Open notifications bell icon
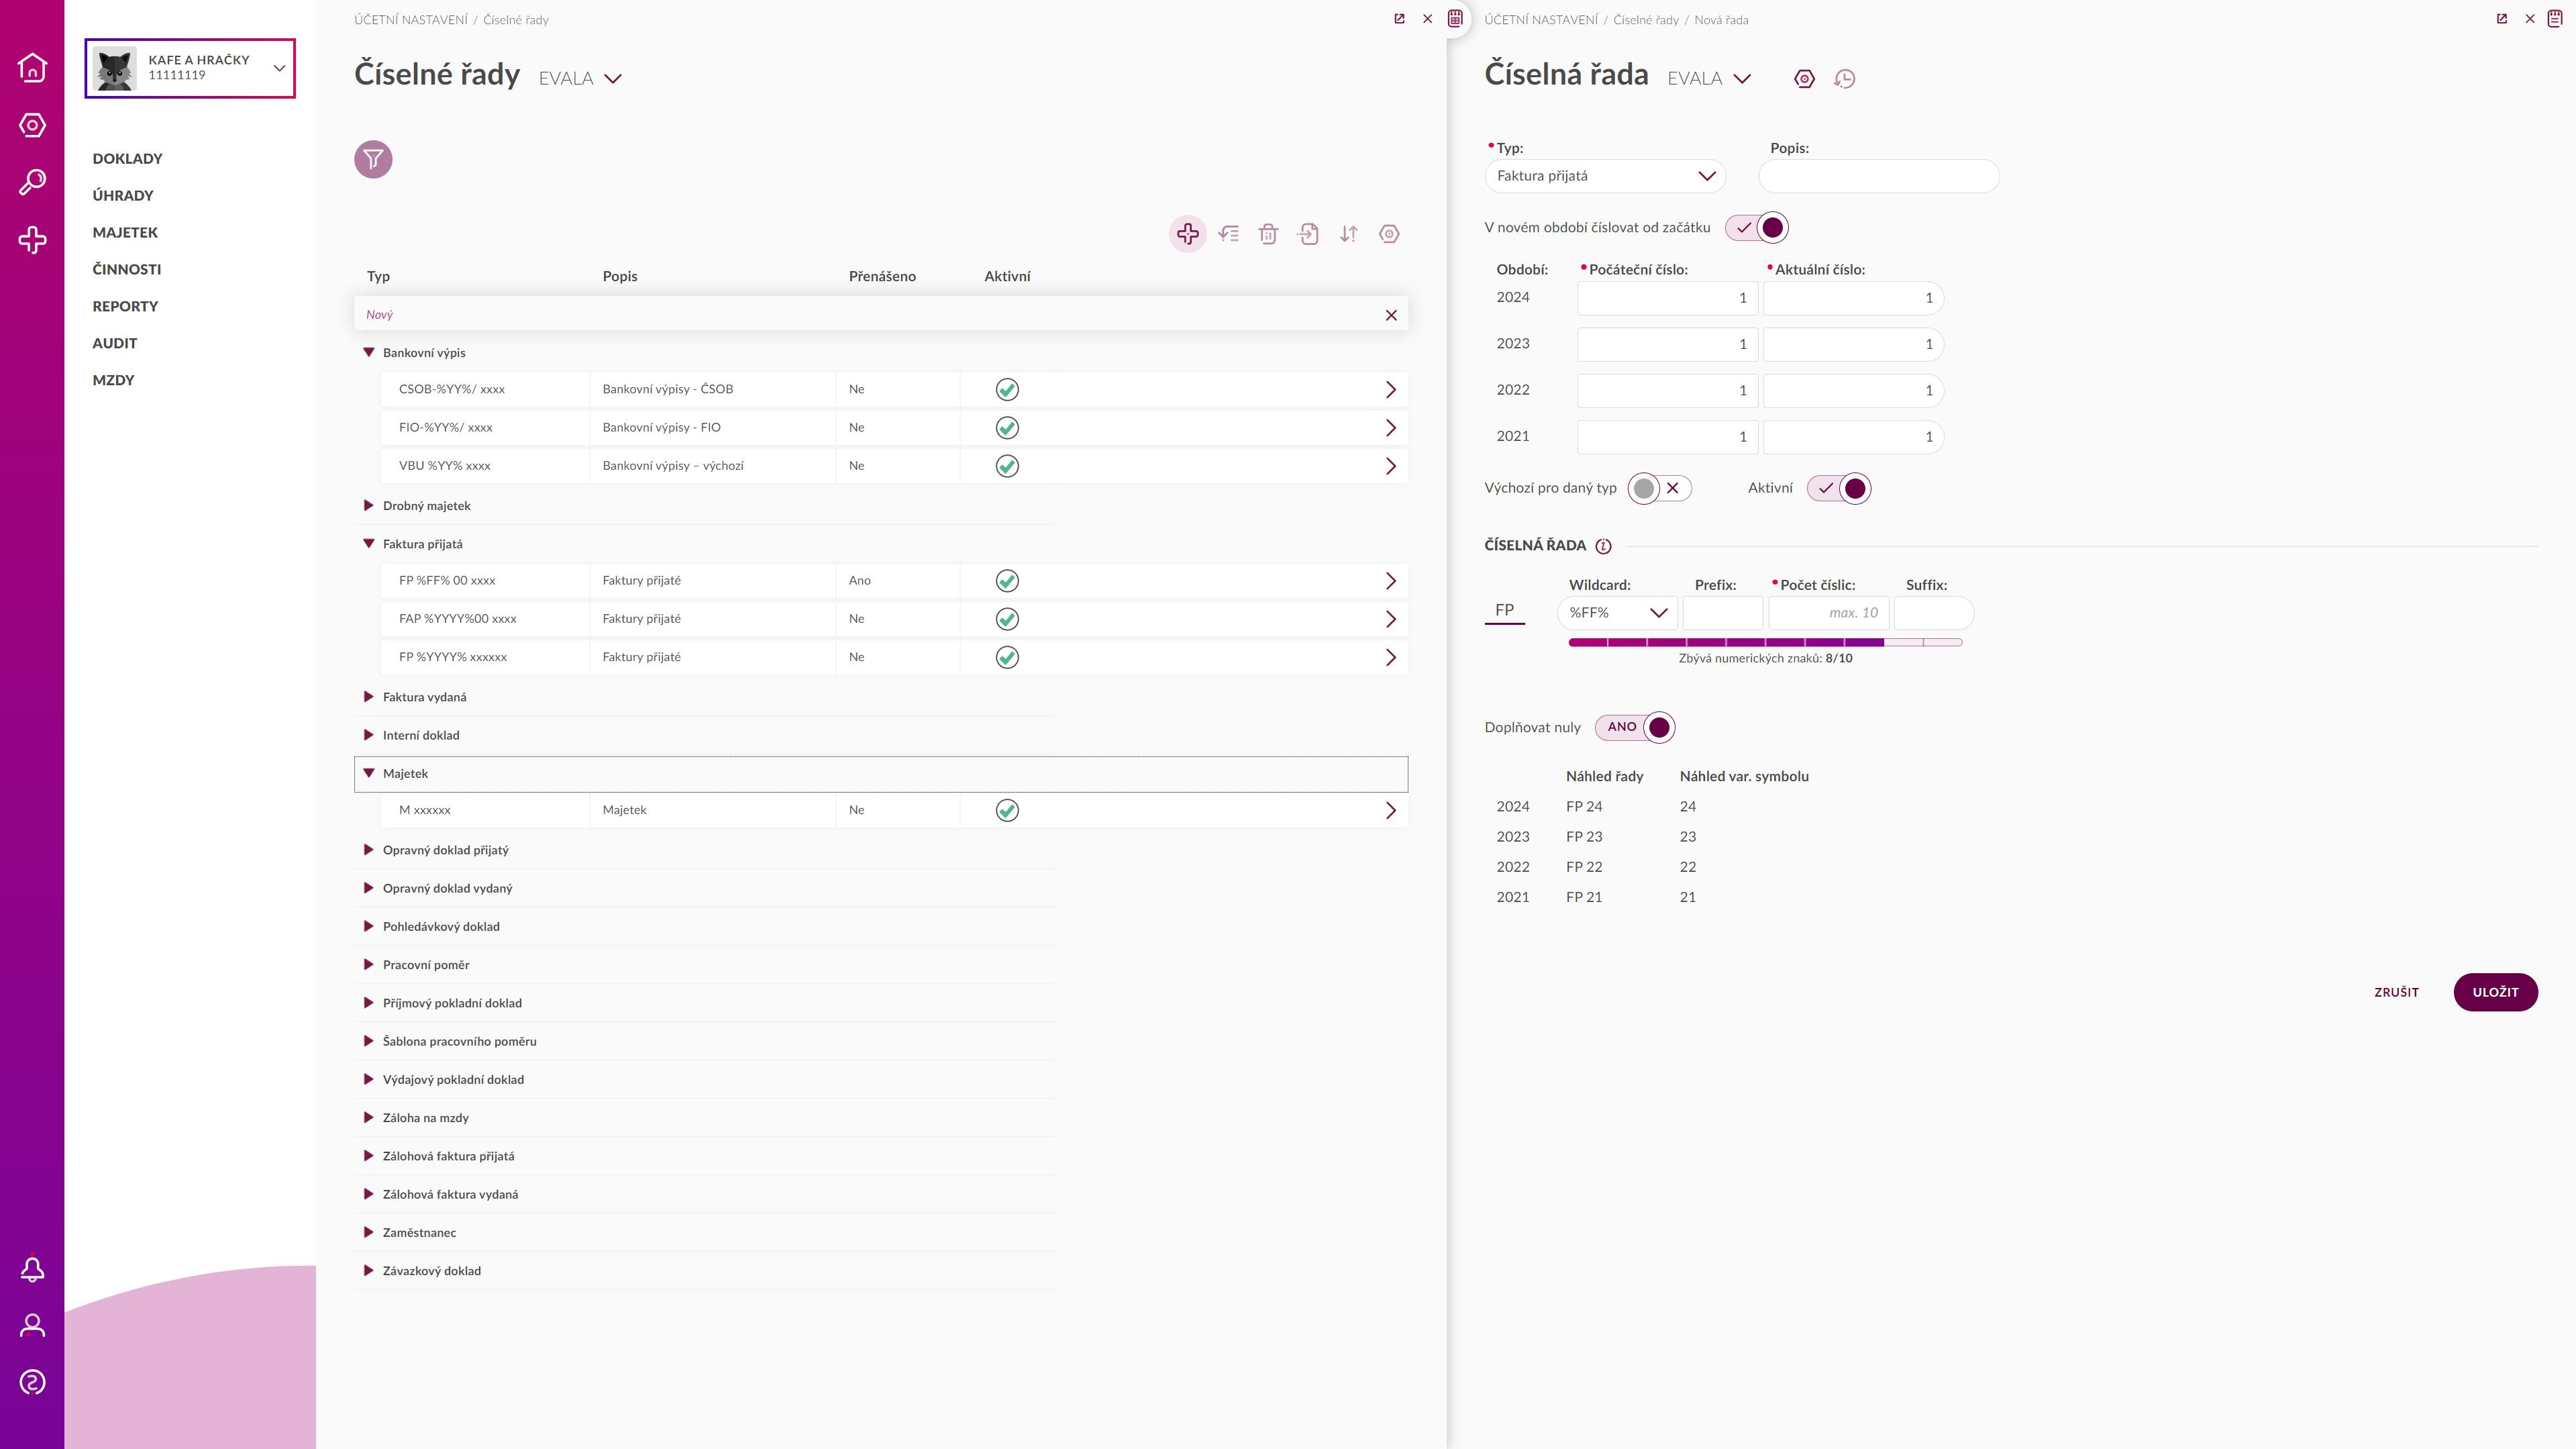The image size is (2576, 1449). [x=32, y=1269]
